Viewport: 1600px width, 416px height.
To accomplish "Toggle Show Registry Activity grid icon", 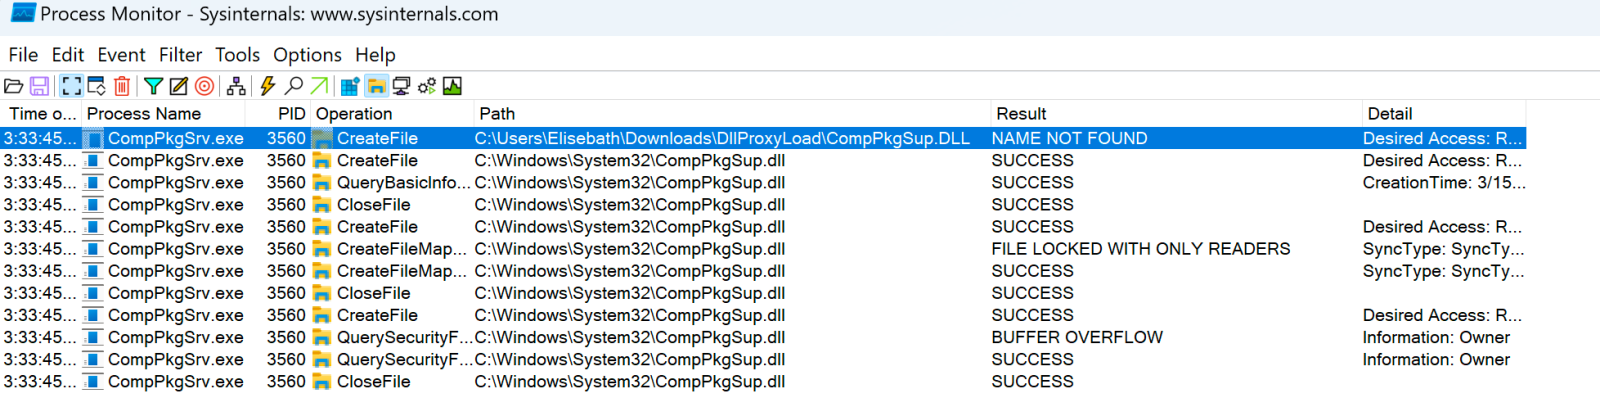I will pos(350,86).
